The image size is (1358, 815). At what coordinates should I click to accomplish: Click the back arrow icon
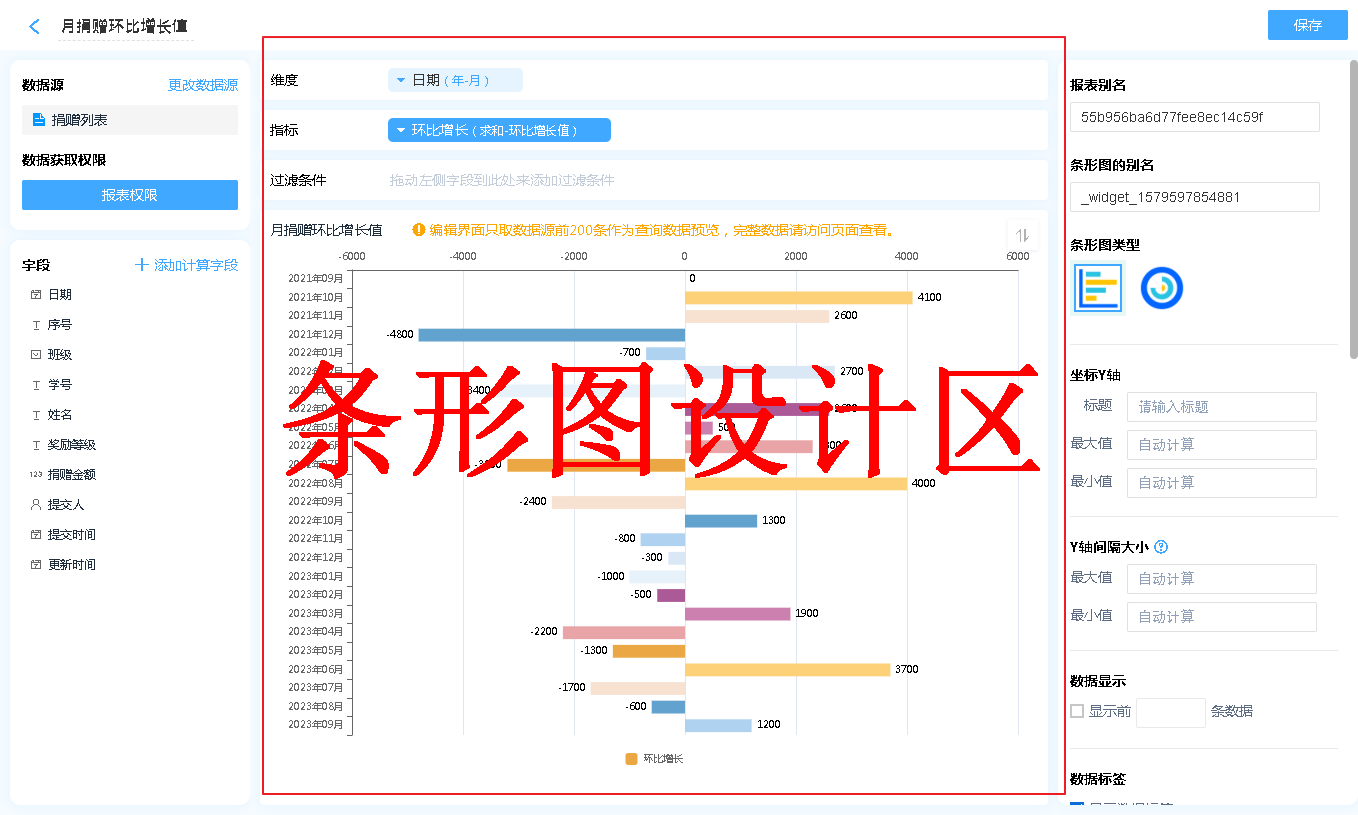tap(35, 27)
